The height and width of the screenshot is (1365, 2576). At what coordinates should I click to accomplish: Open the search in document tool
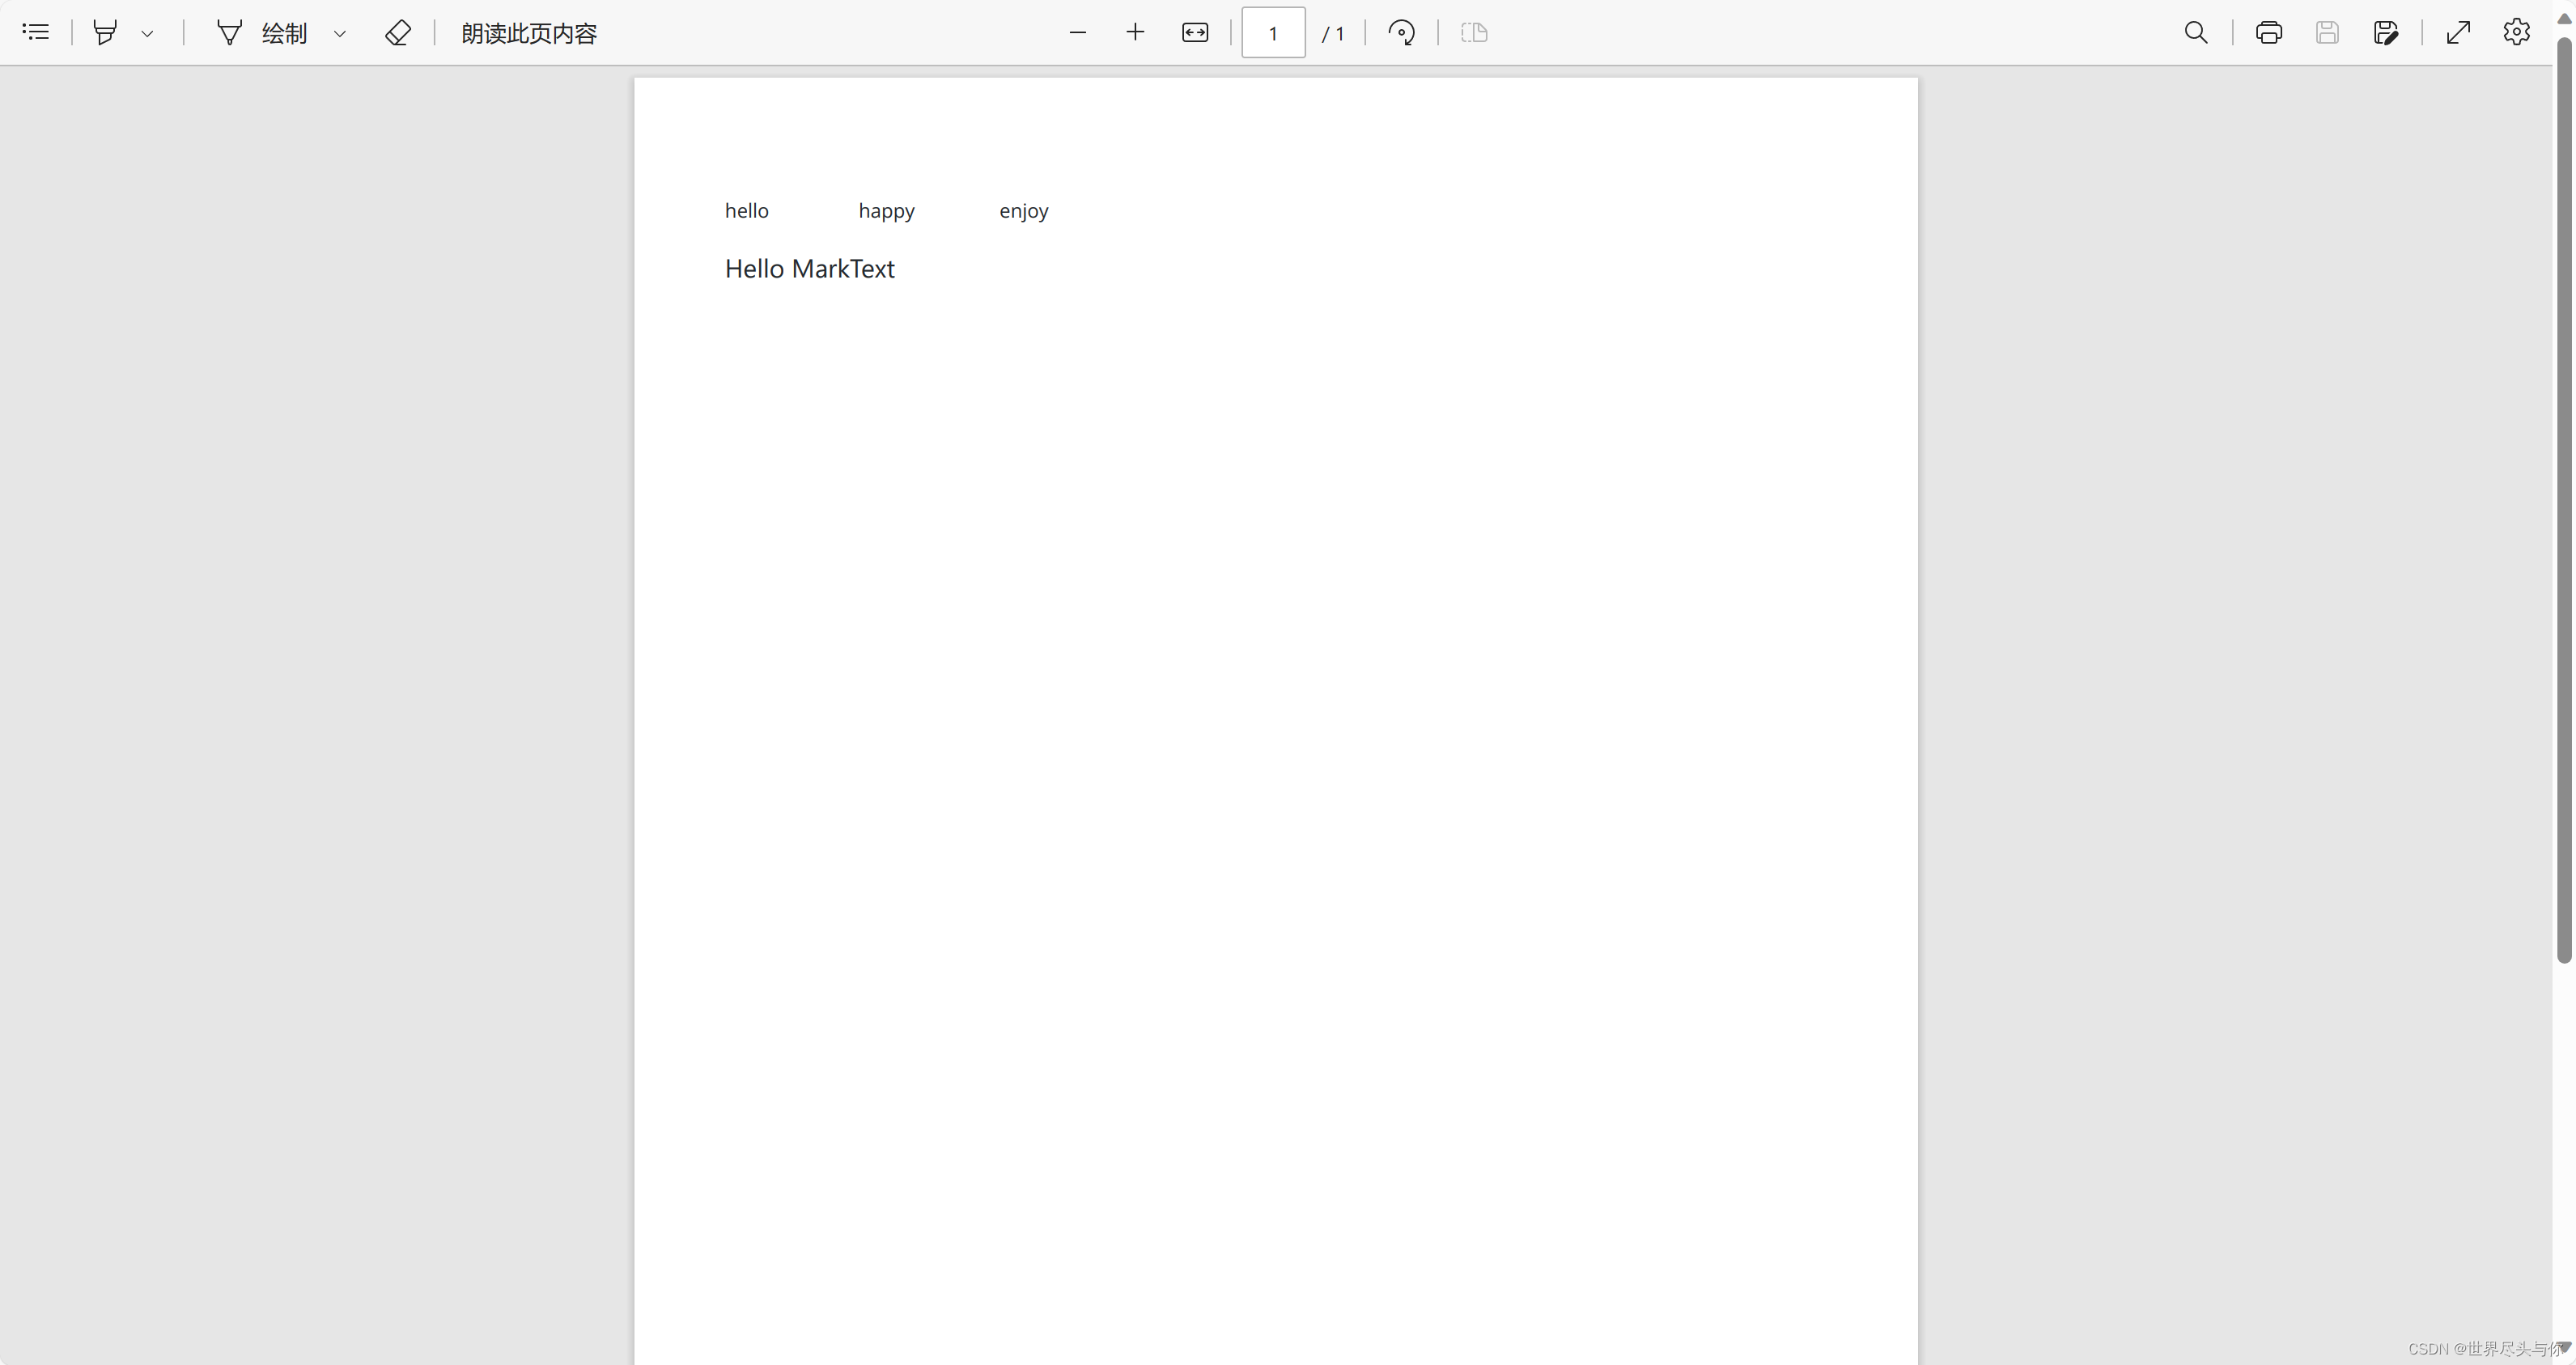pyautogui.click(x=2195, y=33)
